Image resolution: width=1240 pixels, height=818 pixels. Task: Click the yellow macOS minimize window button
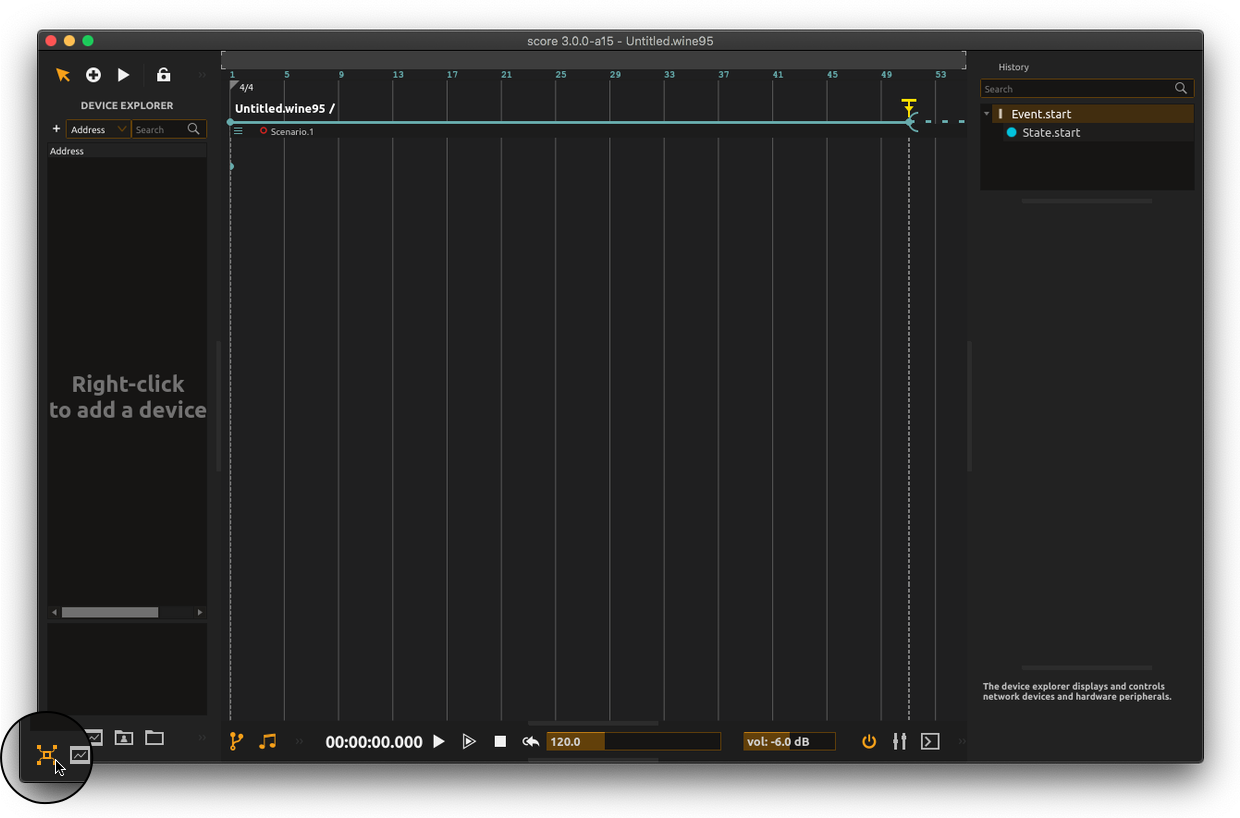pyautogui.click(x=69, y=41)
